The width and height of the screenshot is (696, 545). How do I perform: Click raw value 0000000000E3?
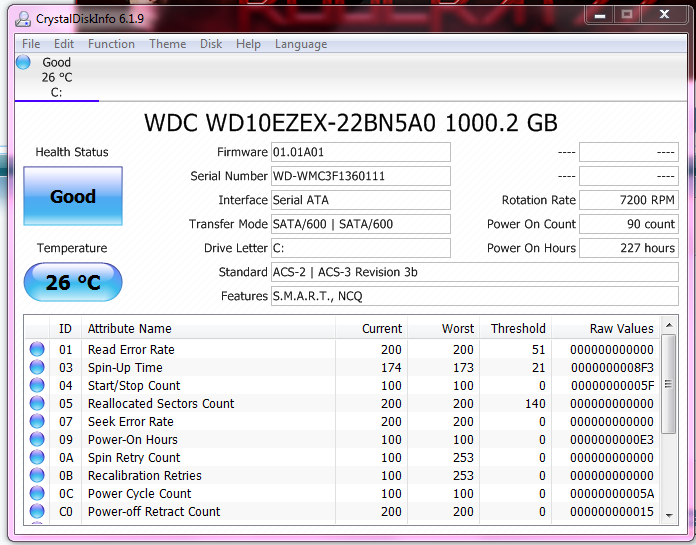pyautogui.click(x=612, y=439)
